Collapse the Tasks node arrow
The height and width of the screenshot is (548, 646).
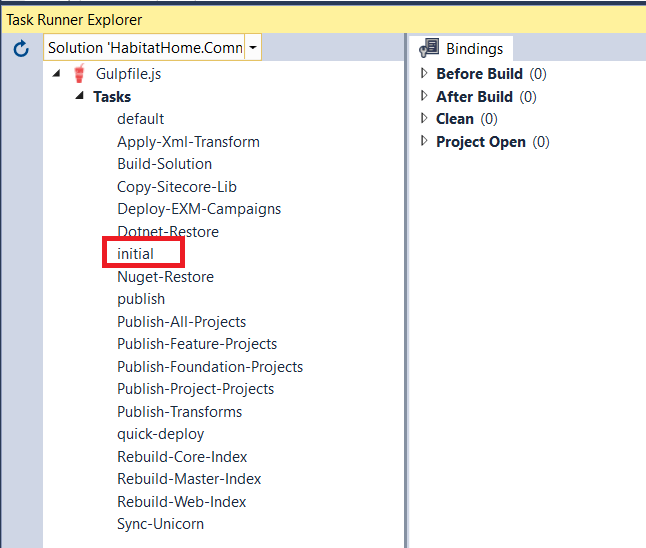coord(80,97)
